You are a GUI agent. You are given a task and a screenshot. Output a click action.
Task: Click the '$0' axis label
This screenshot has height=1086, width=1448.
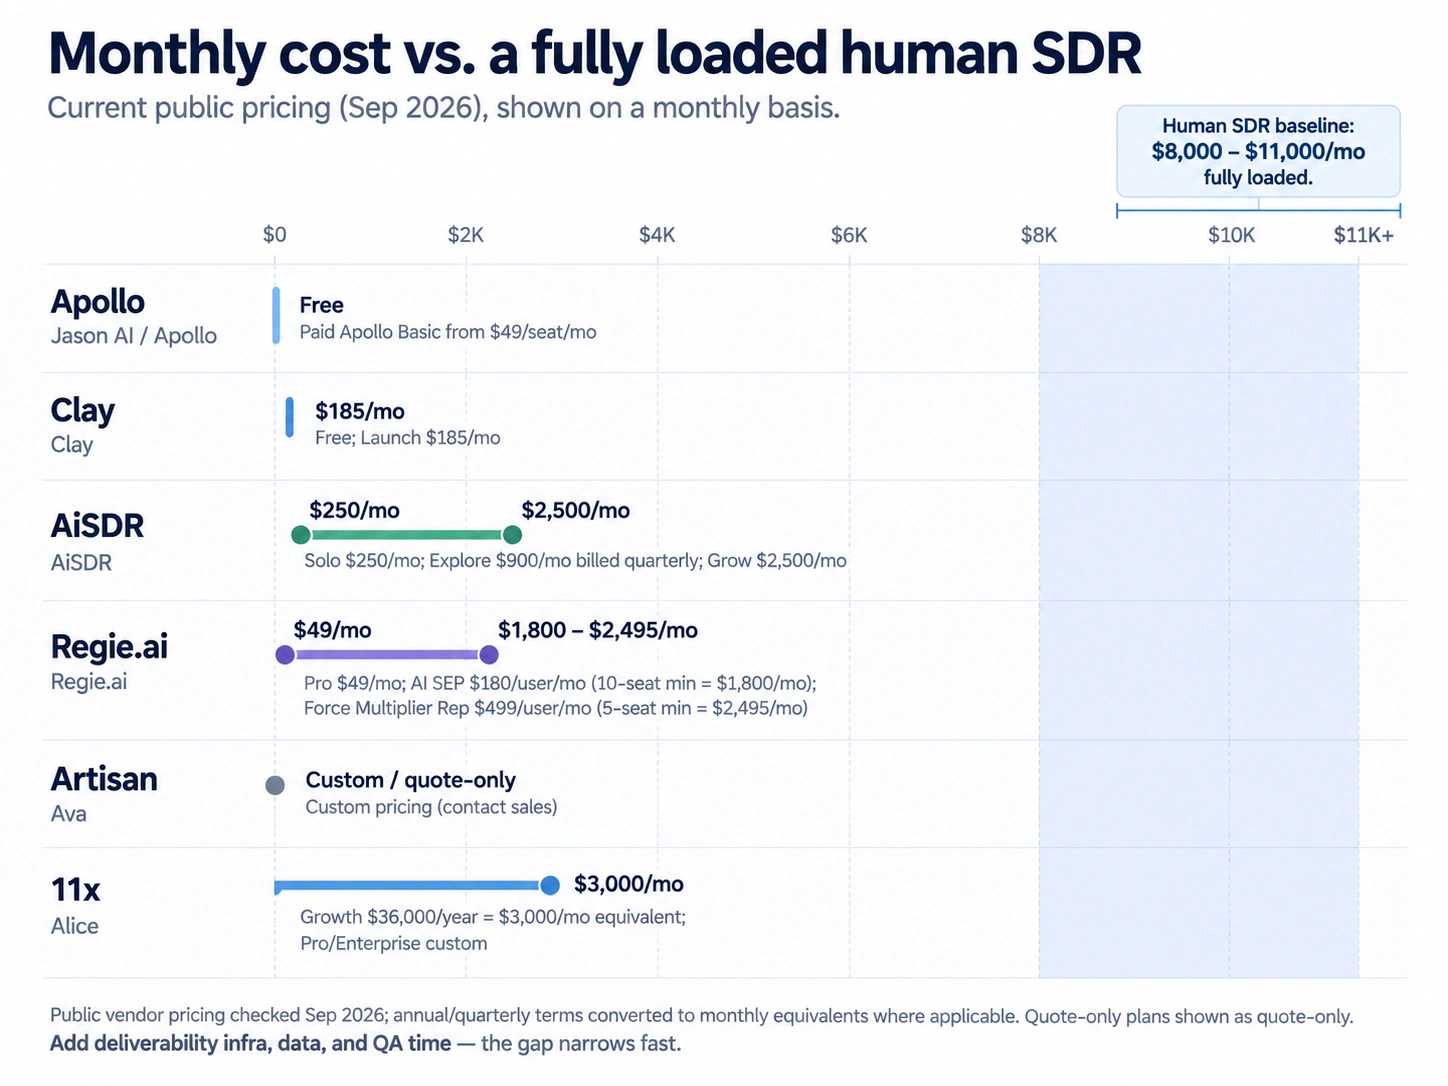[274, 235]
